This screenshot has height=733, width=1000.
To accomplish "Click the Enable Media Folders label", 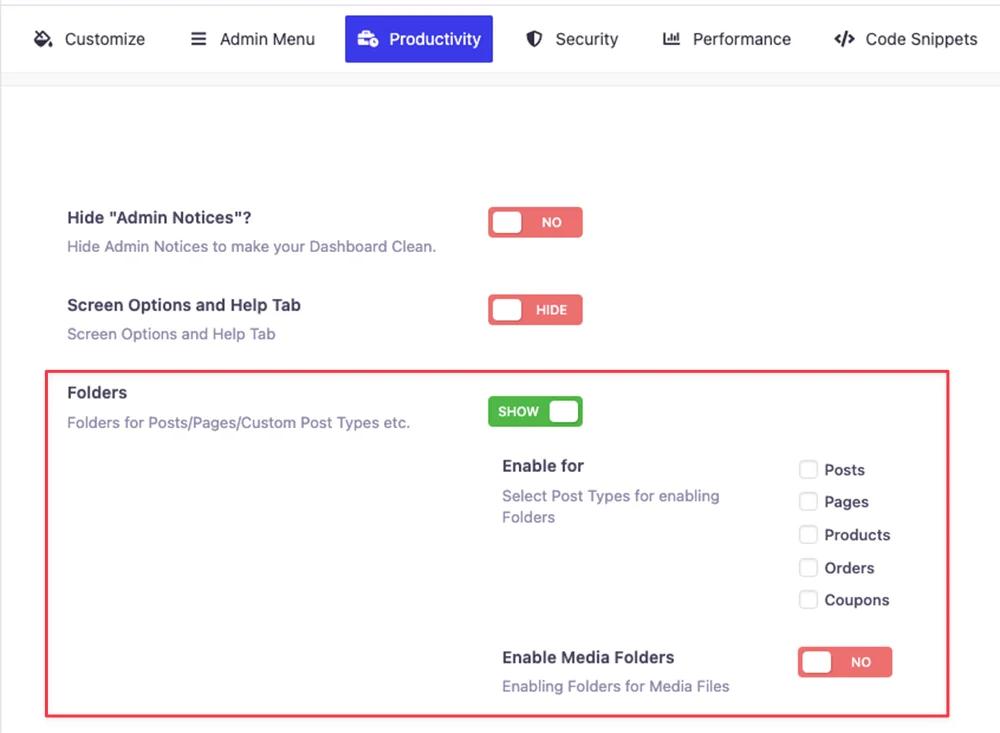I will click(x=588, y=657).
